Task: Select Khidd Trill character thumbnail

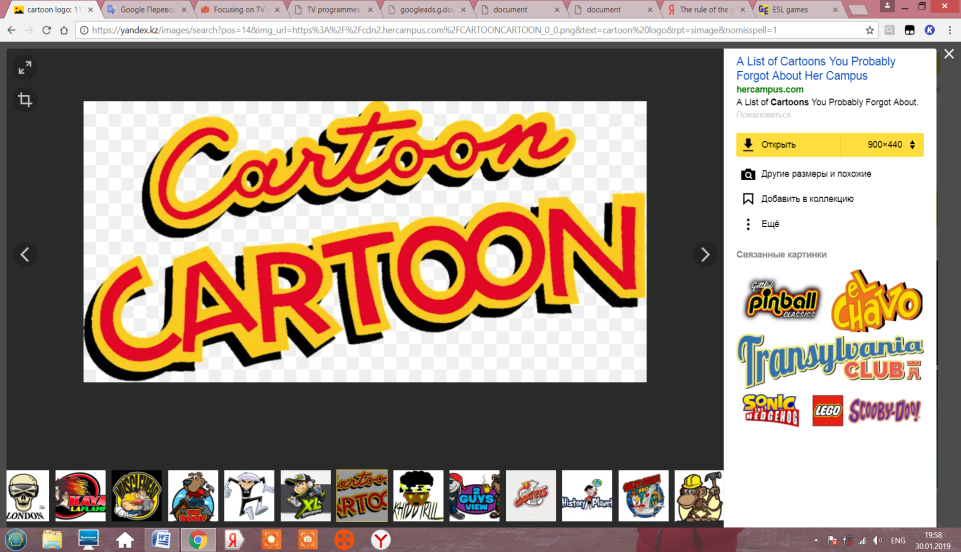Action: 418,496
